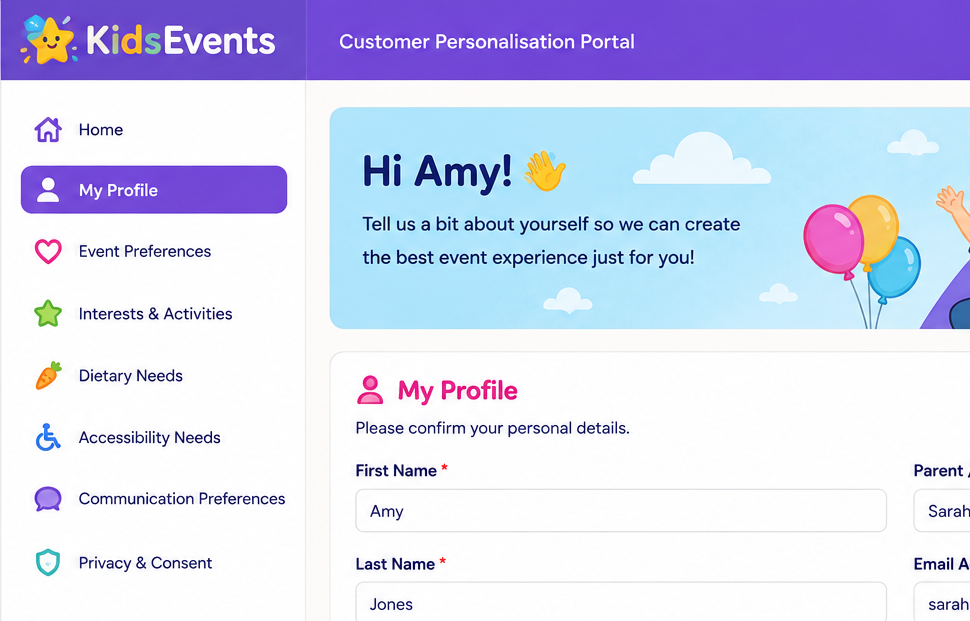Click the Accessibility Needs wheelchair icon
The height and width of the screenshot is (621, 970).
(48, 437)
